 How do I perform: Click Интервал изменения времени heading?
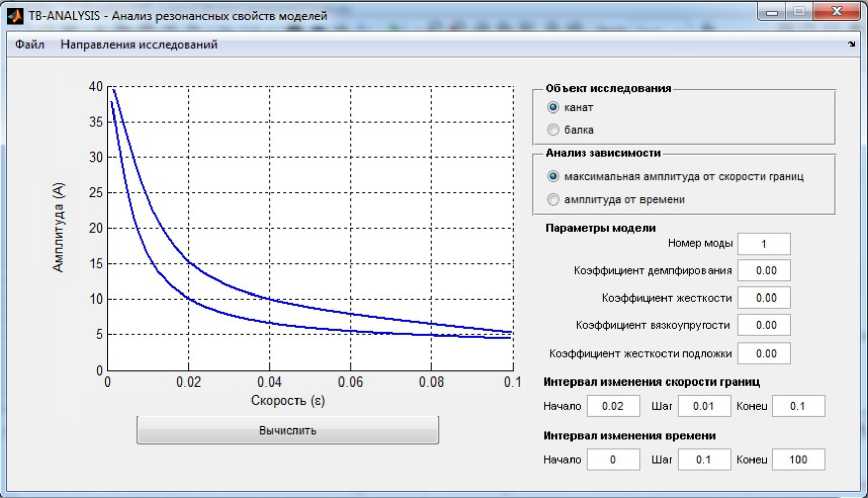tap(629, 435)
